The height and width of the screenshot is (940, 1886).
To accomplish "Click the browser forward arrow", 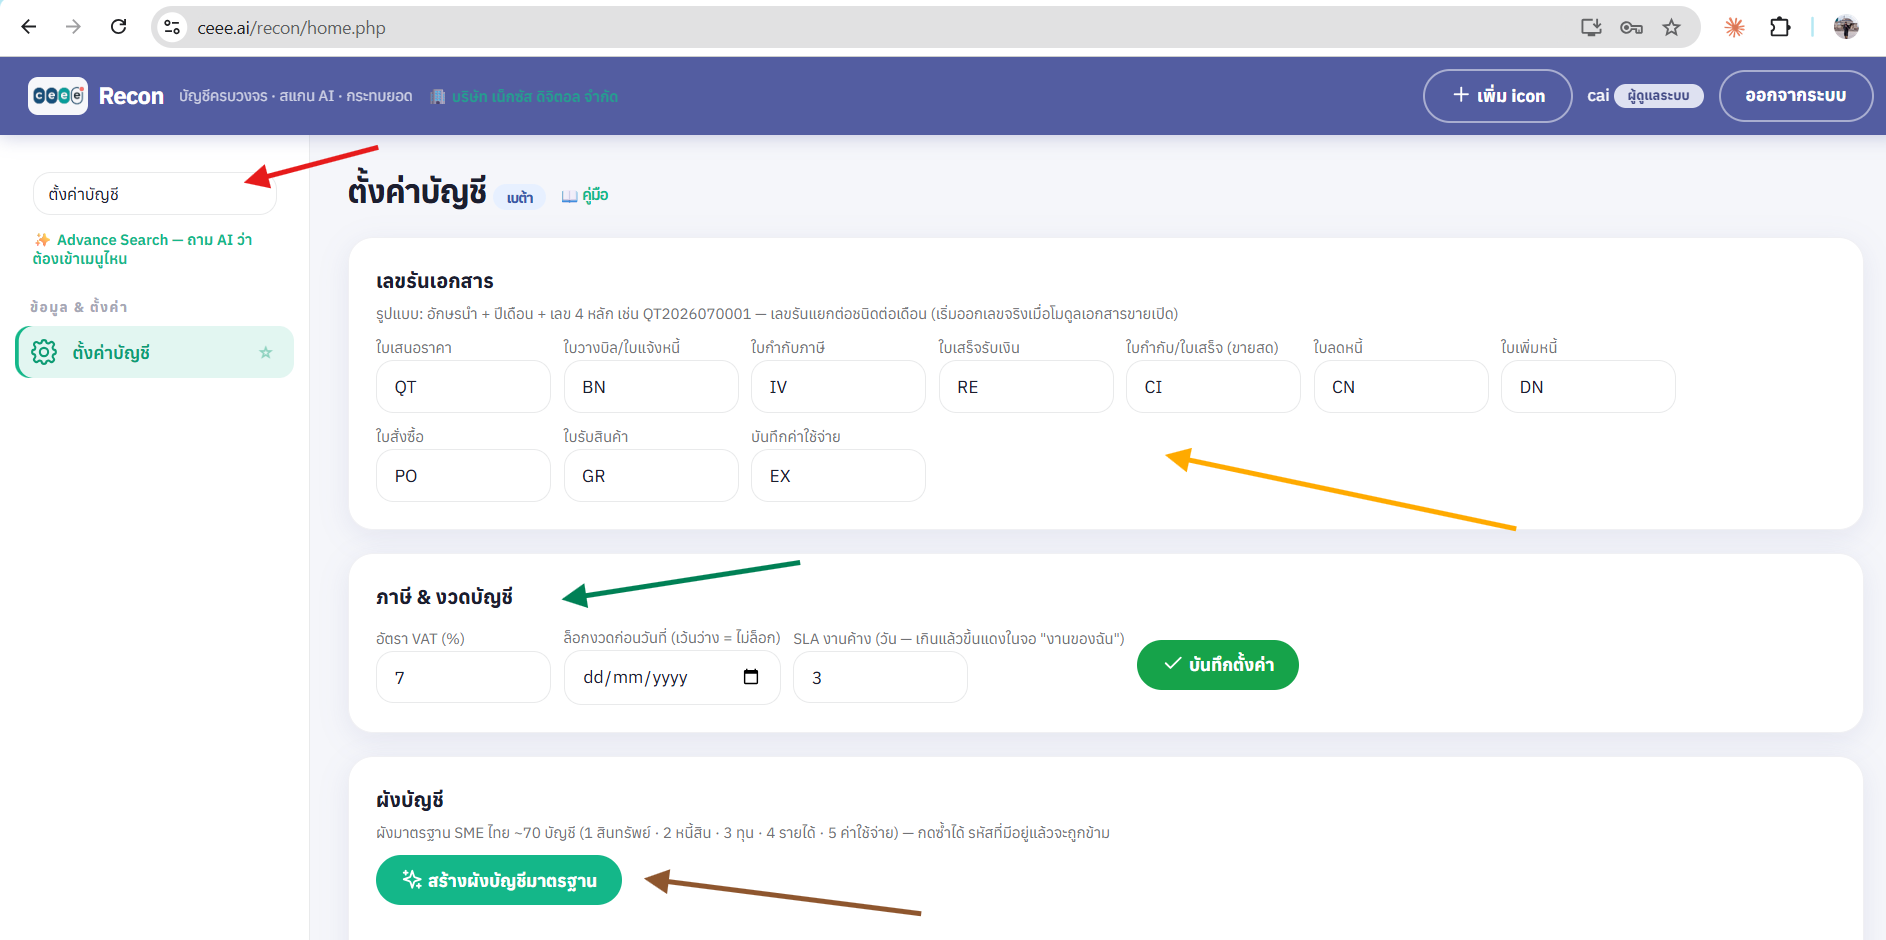I will pyautogui.click(x=73, y=27).
